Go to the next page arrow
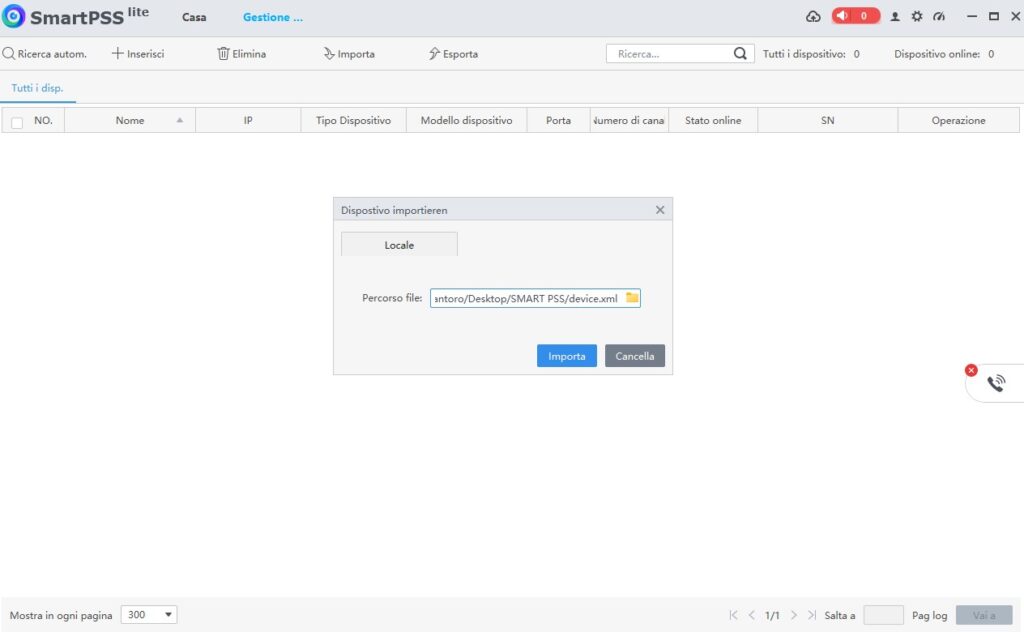 (791, 615)
